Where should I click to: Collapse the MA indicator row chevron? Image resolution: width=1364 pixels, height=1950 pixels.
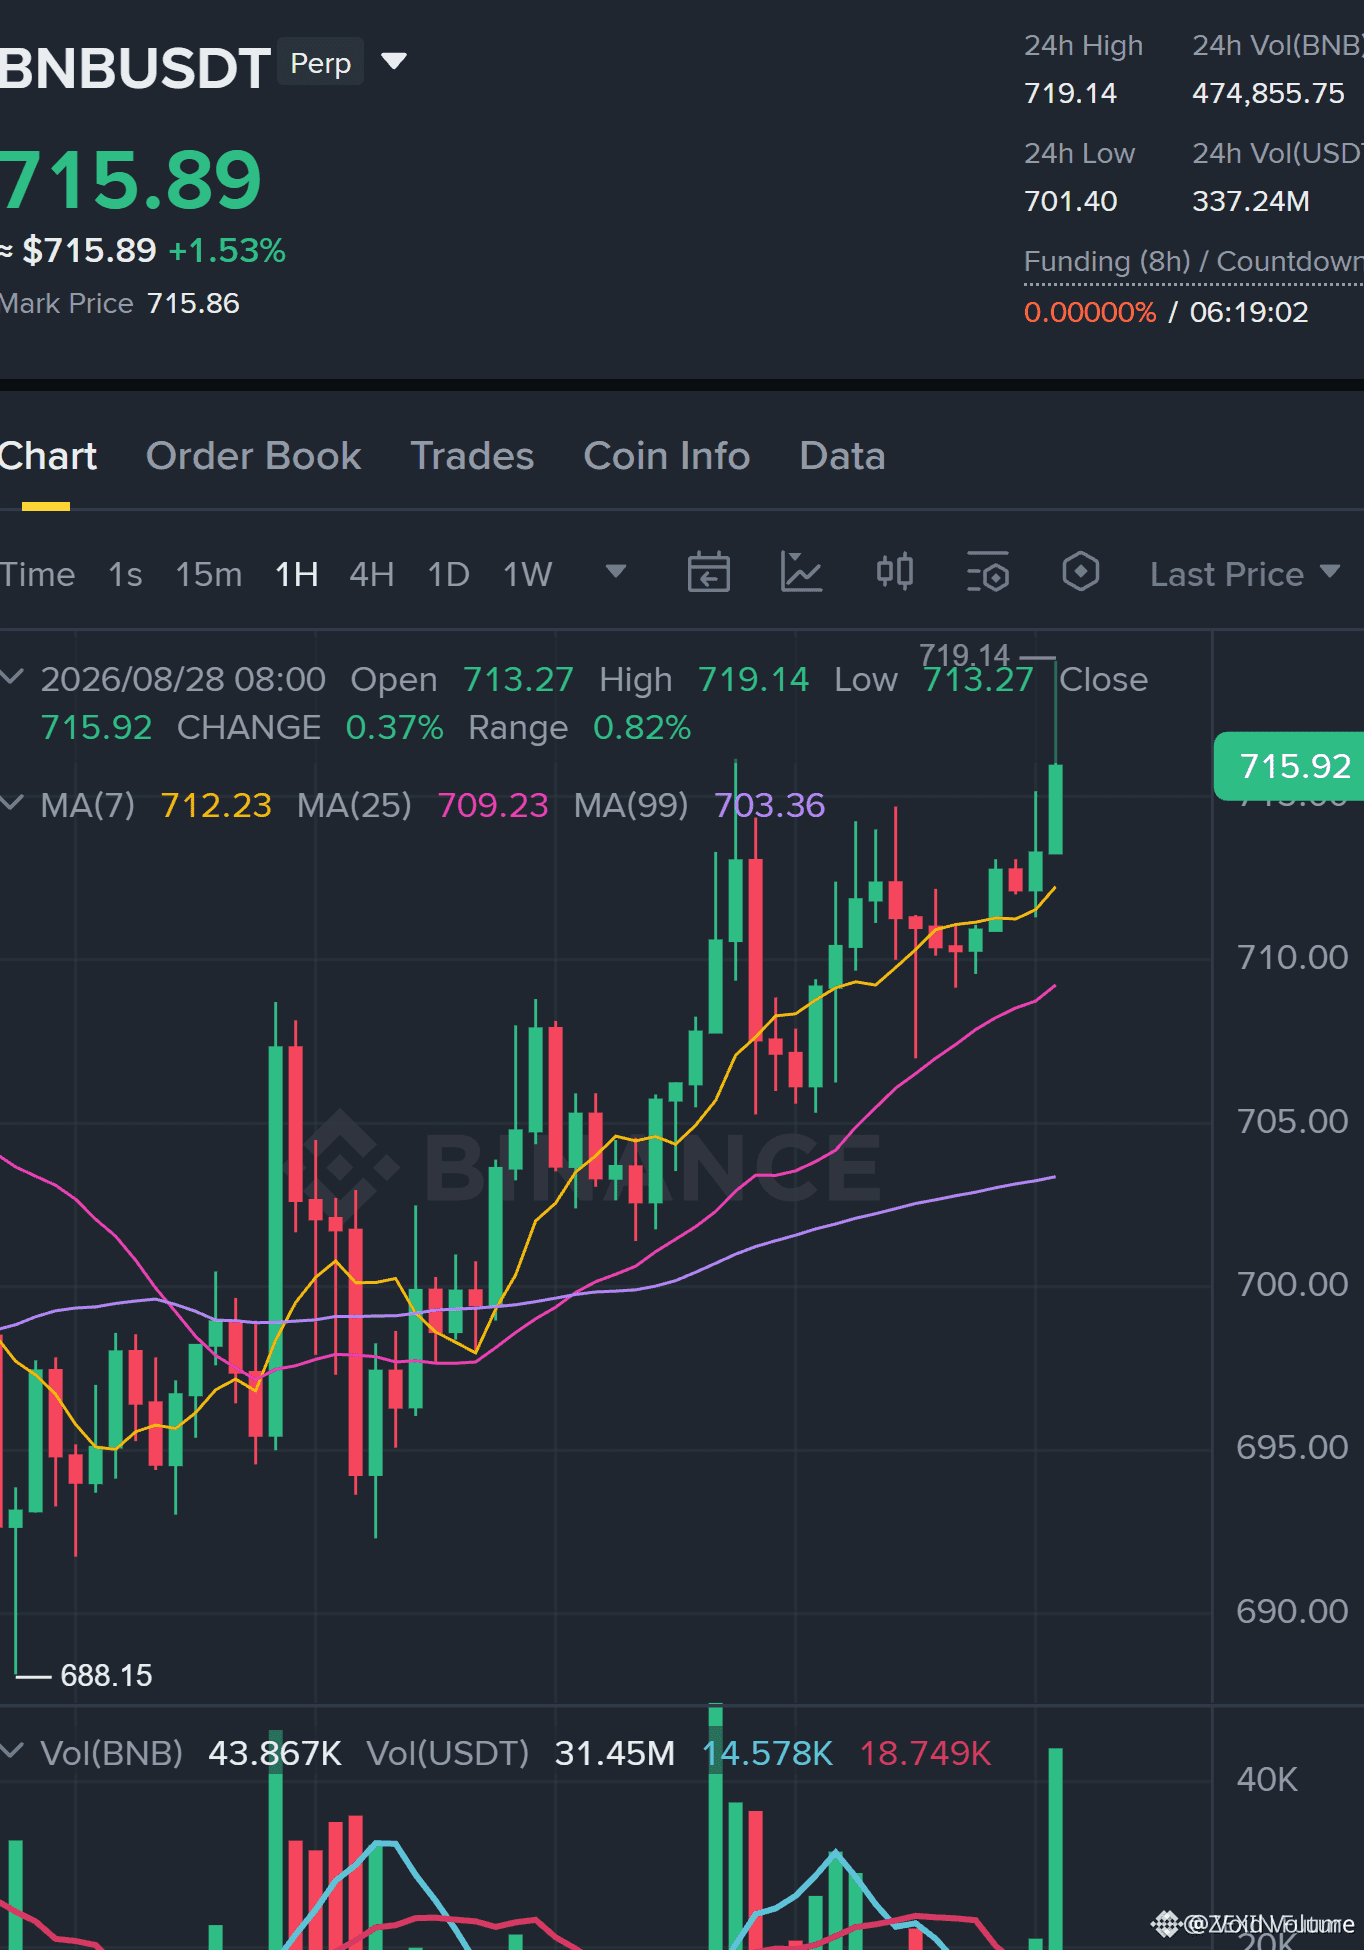click(x=12, y=803)
